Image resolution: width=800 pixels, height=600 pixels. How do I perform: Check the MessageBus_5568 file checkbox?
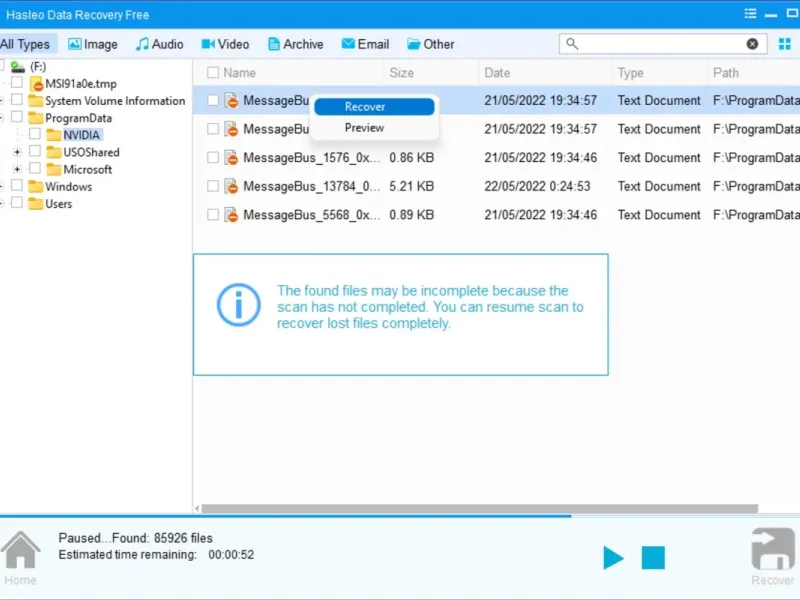213,215
